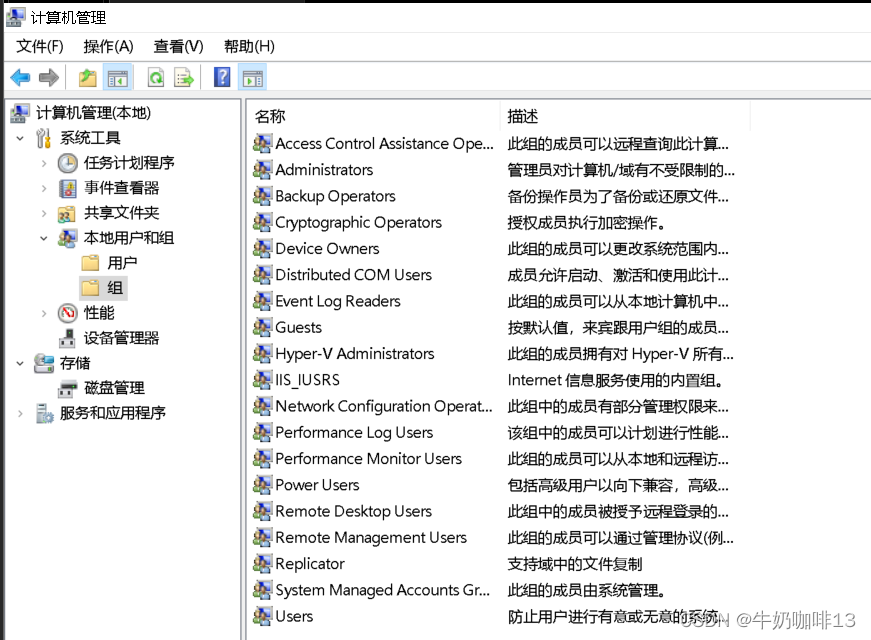Open Help with the question mark icon

(222, 77)
